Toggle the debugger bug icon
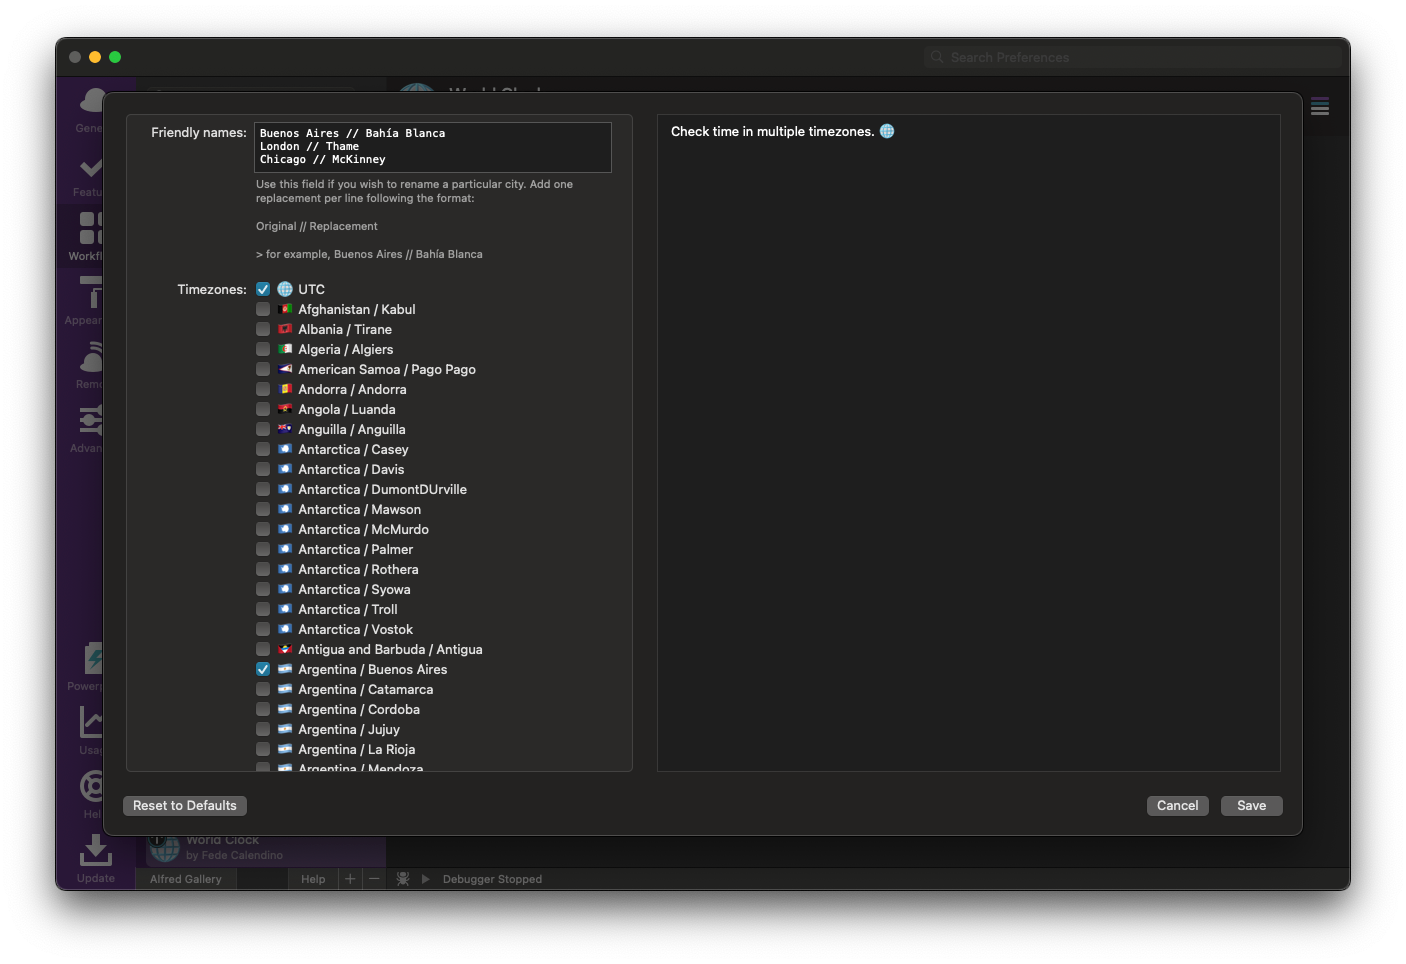The height and width of the screenshot is (964, 1406). click(x=403, y=879)
